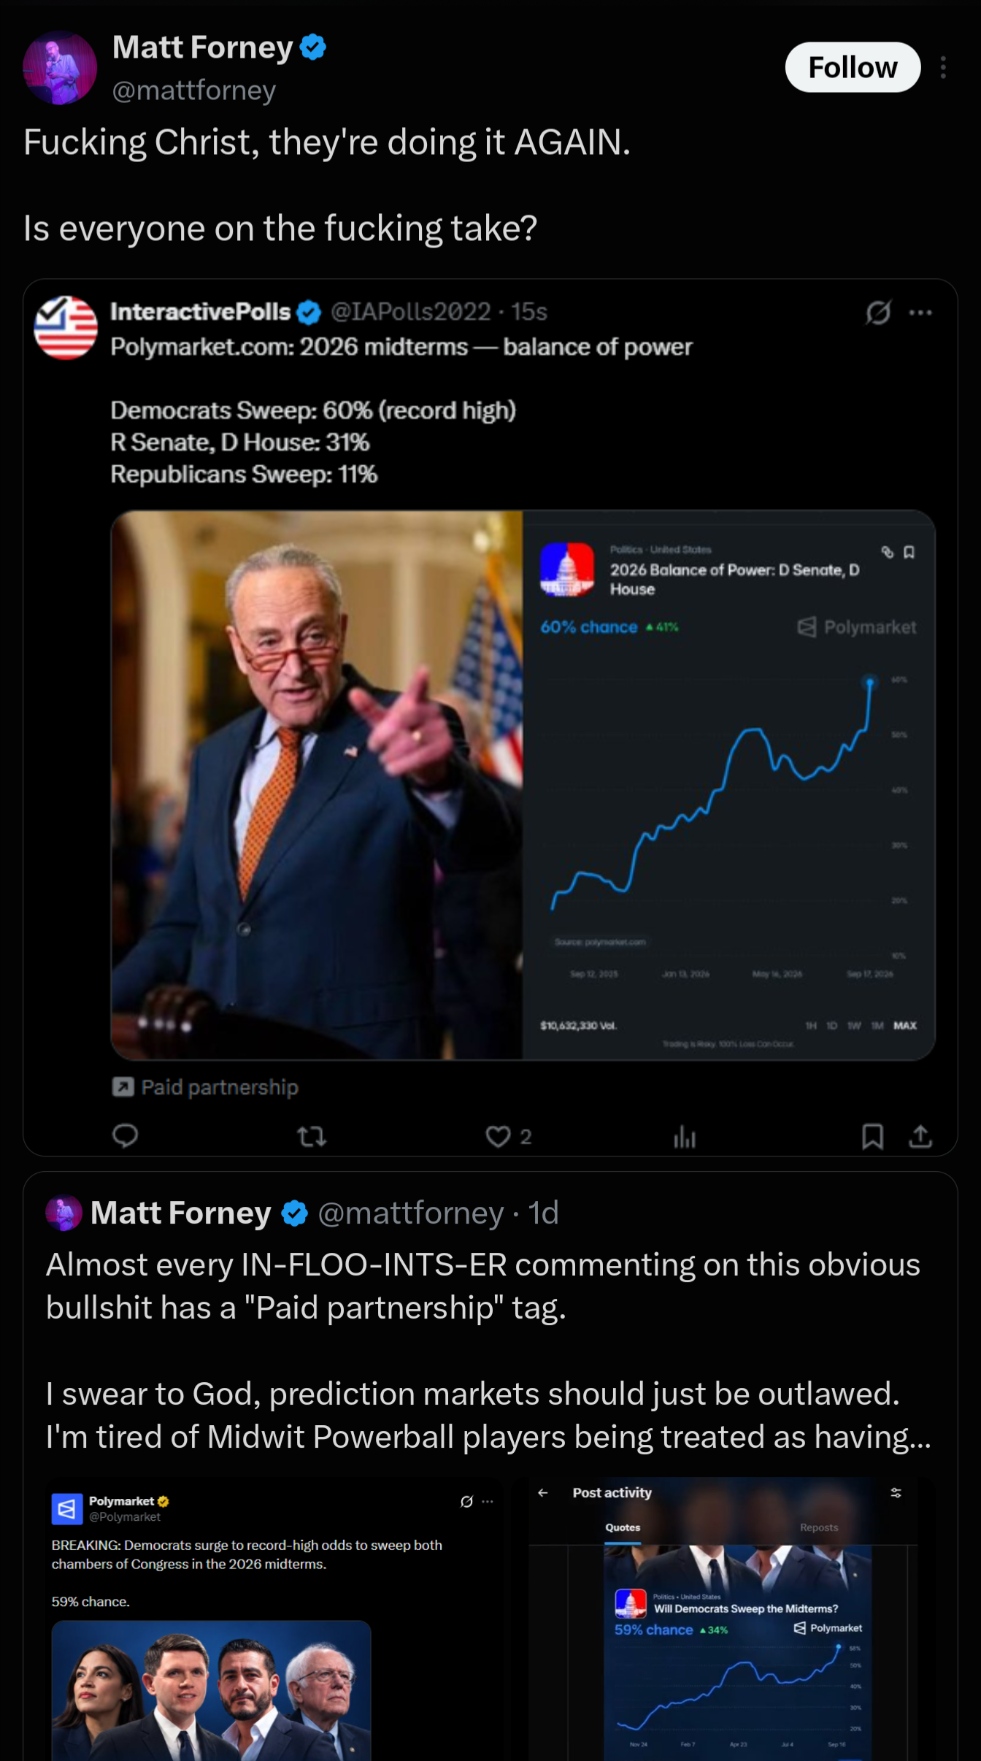Repost the InteractivePolls quoted tweet
The image size is (981, 1761).
tap(312, 1136)
